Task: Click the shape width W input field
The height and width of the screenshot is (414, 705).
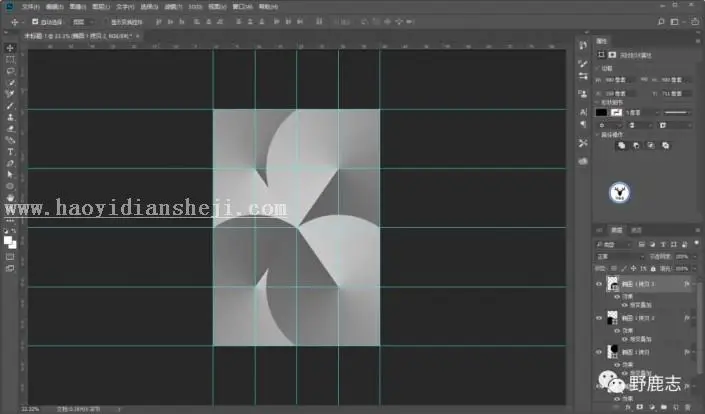Action: tap(618, 80)
